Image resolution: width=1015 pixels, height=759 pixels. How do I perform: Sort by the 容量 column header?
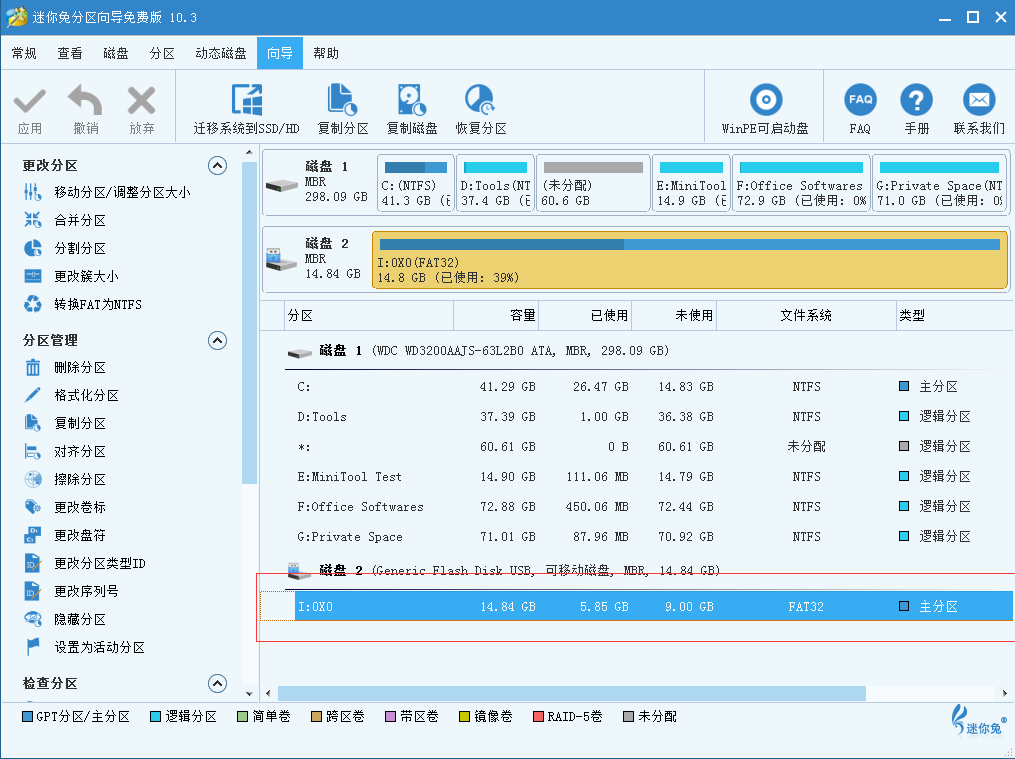pyautogui.click(x=496, y=316)
